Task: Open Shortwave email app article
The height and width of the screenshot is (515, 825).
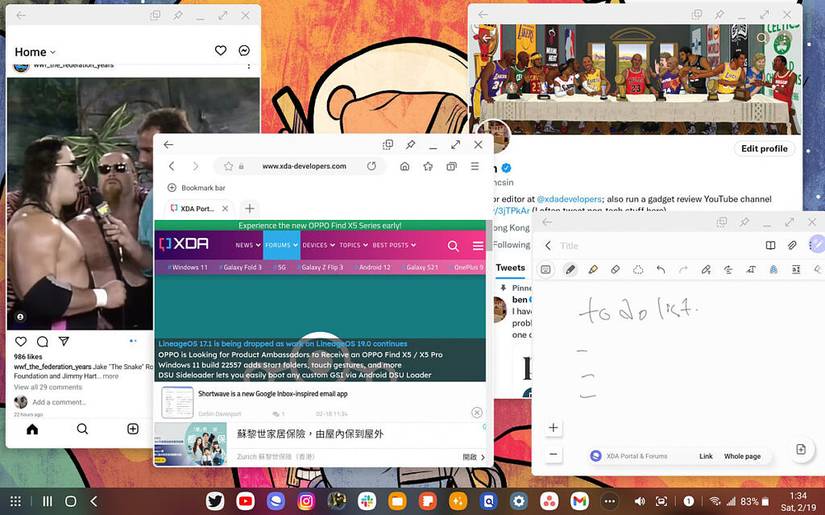Action: [x=273, y=393]
